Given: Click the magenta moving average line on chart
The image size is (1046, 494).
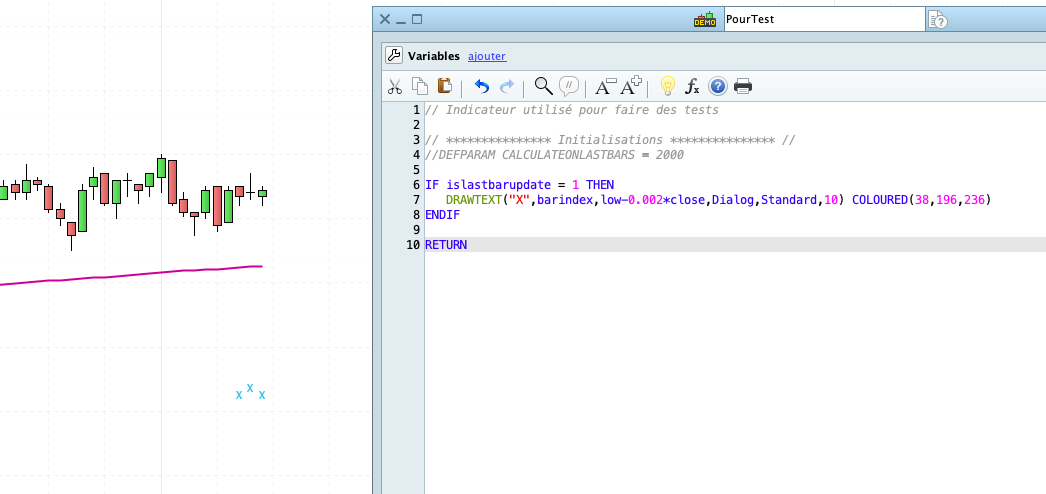Looking at the screenshot, I should click(133, 275).
